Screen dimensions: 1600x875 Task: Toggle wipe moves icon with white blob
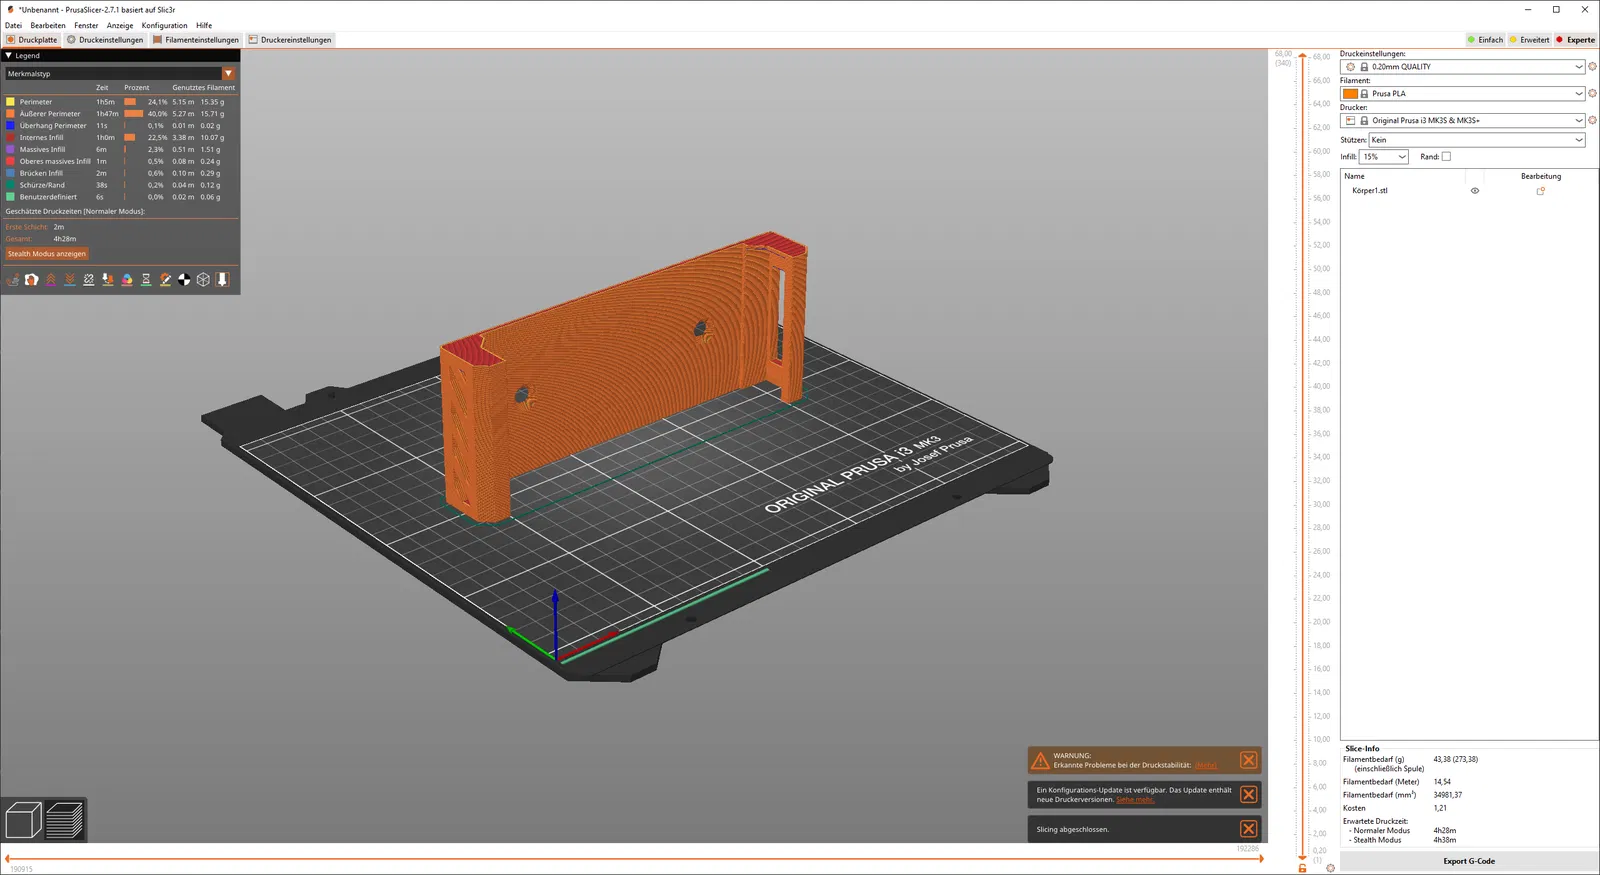(x=32, y=280)
